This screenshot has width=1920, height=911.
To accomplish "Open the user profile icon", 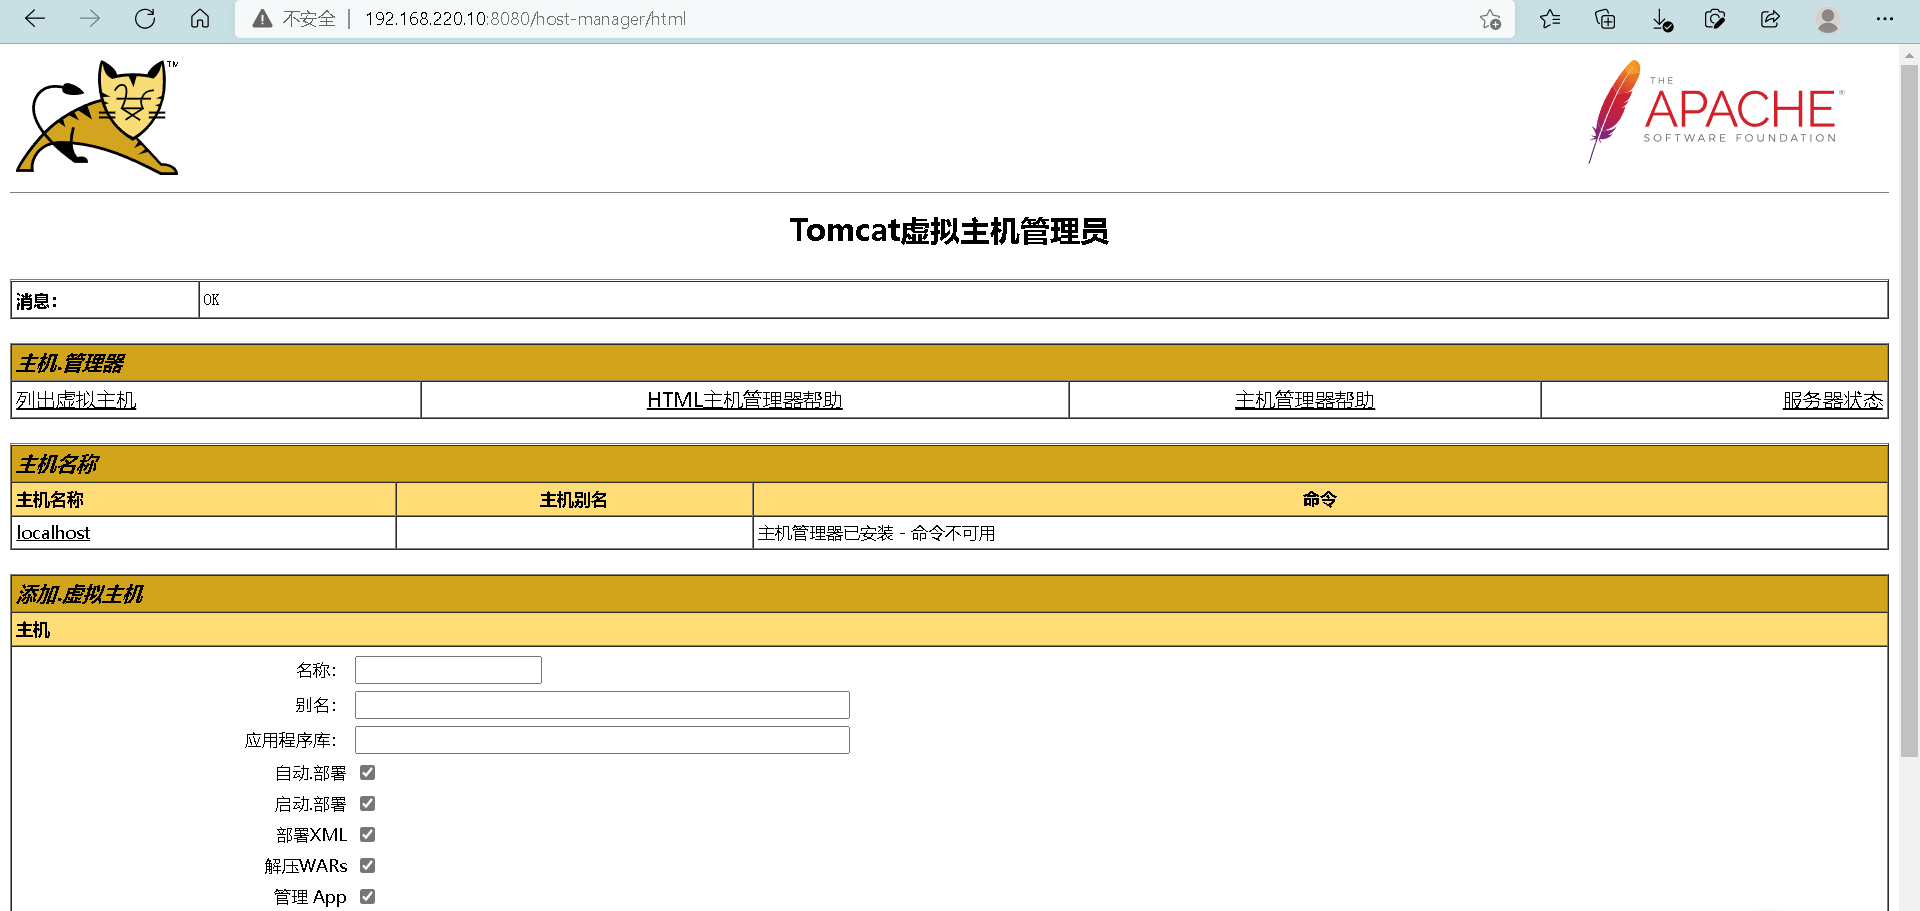I will (1828, 19).
